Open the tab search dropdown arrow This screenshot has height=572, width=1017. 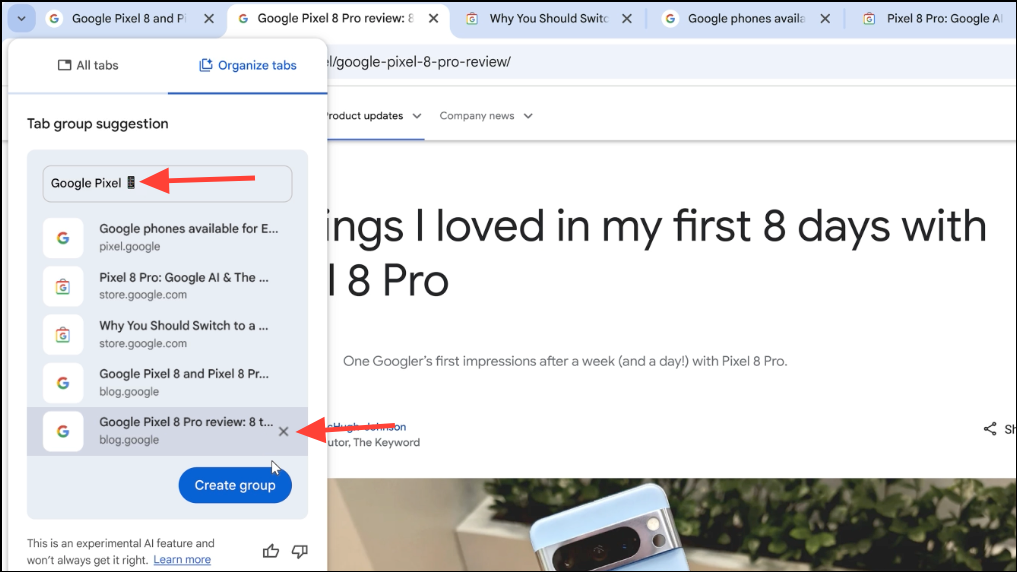tap(21, 19)
